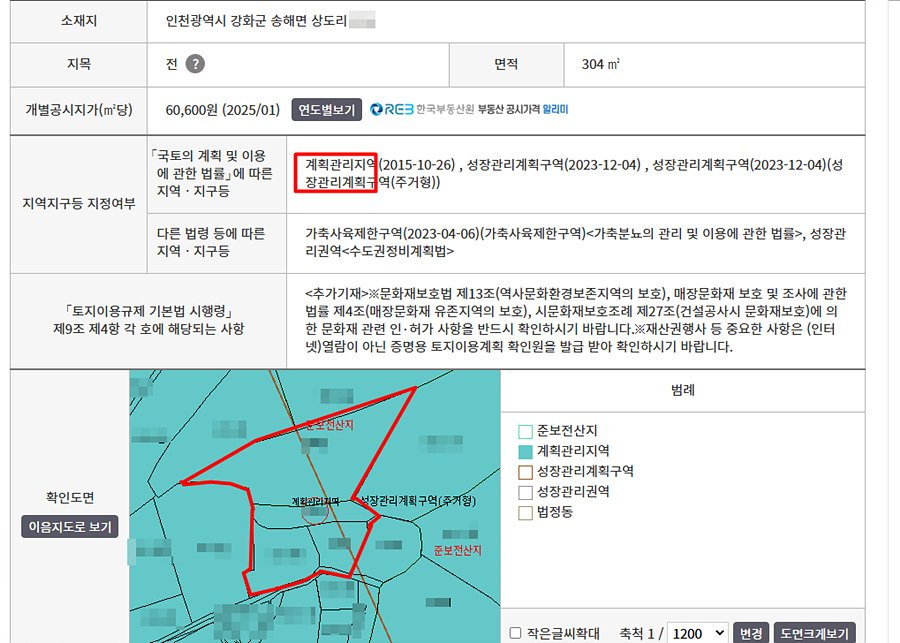Click the 성장관리계획구역 legend box
Image resolution: width=900 pixels, height=643 pixels.
click(x=526, y=471)
